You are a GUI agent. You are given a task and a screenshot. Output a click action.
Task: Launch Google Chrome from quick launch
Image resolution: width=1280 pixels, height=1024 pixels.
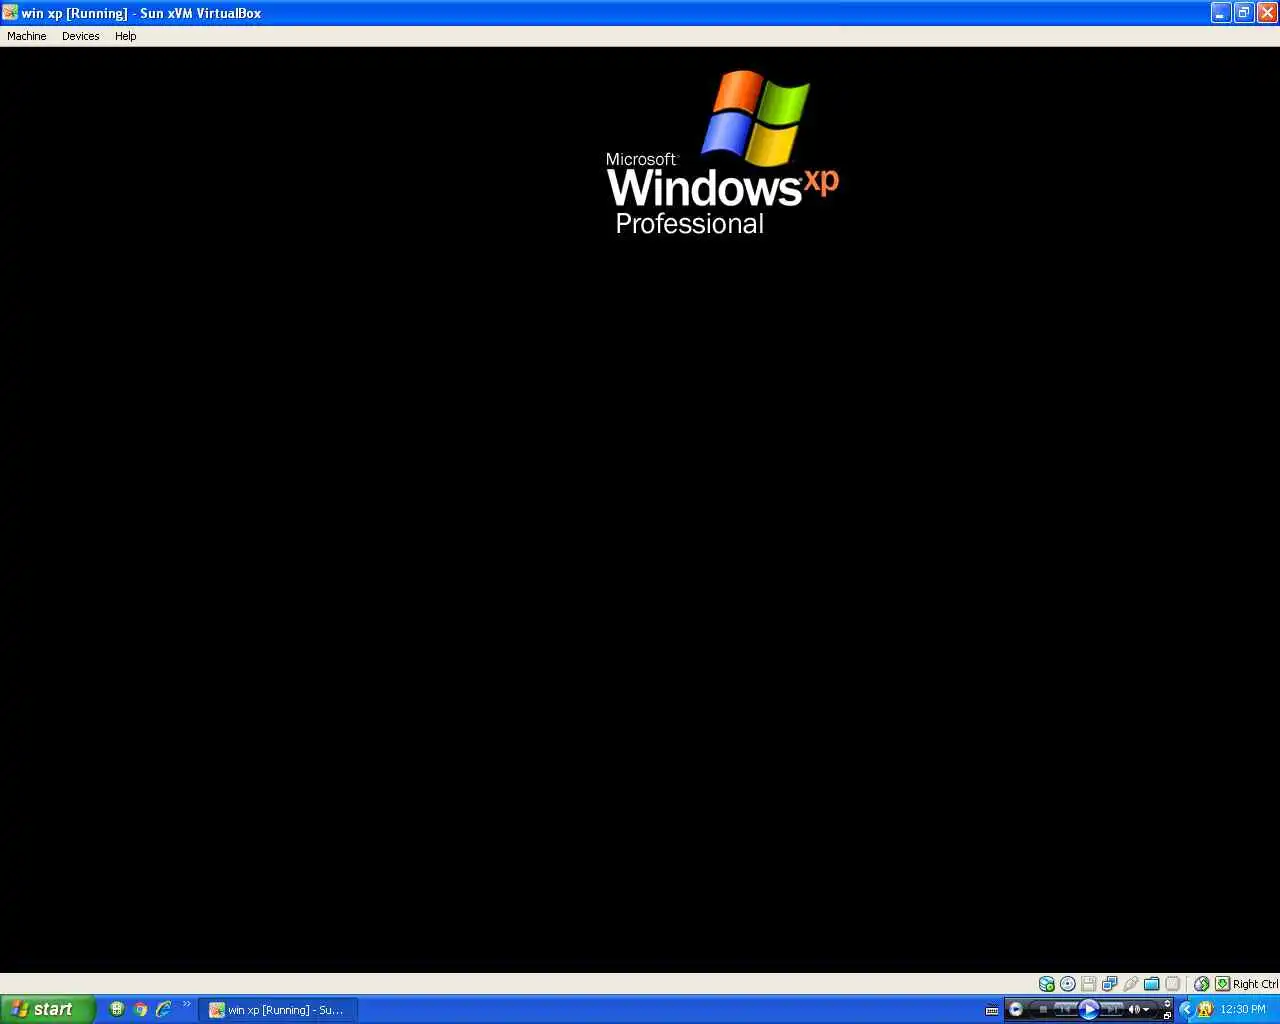(140, 1009)
